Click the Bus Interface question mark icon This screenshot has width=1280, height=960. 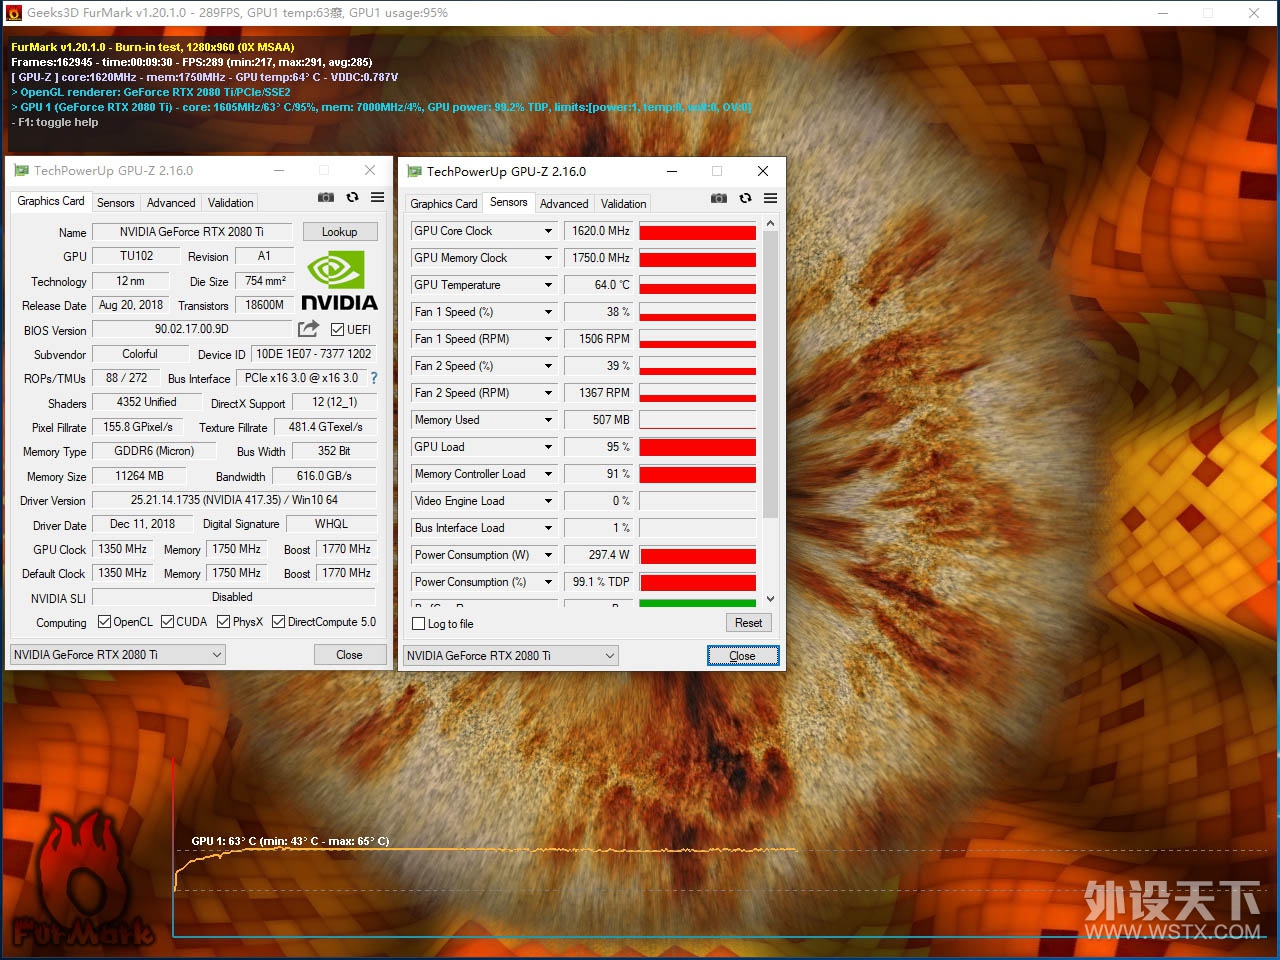374,378
